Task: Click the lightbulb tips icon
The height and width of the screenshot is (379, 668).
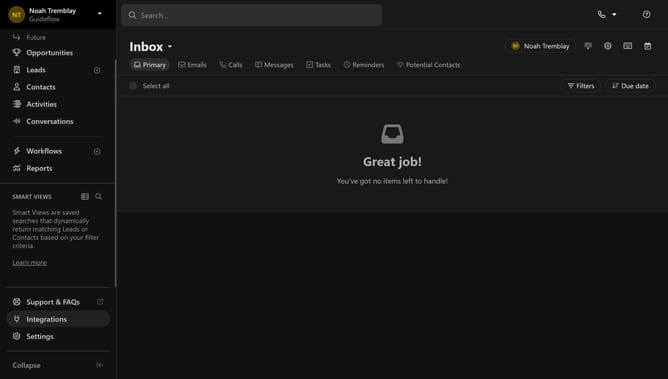Action: 588,46
